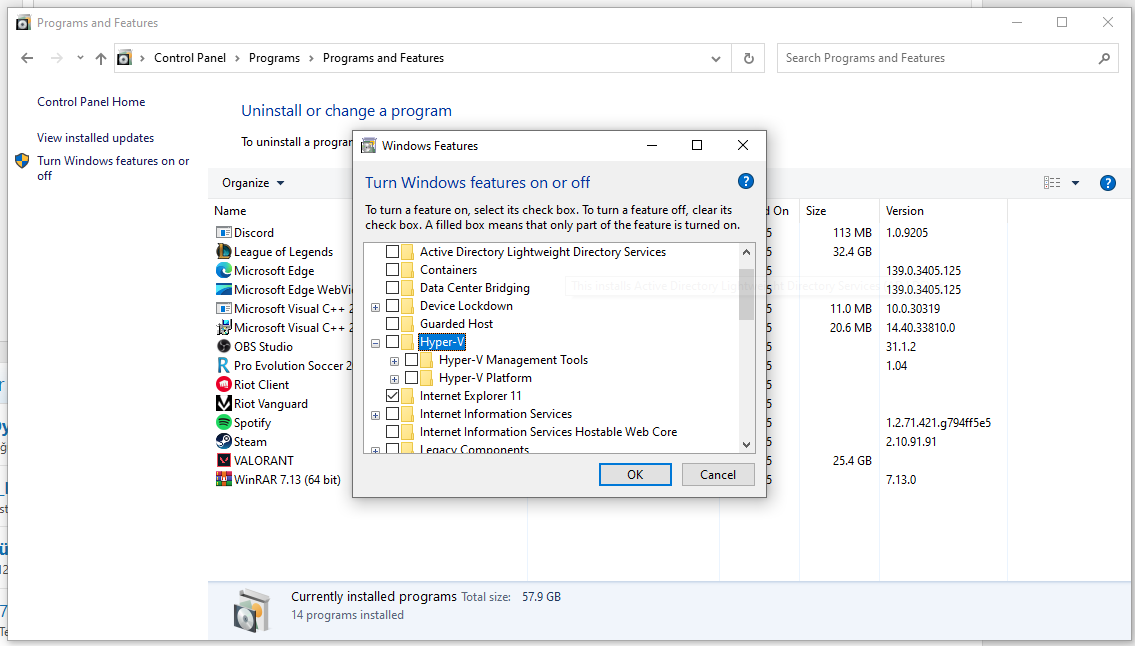Enable the Containers feature checkbox

tap(392, 269)
